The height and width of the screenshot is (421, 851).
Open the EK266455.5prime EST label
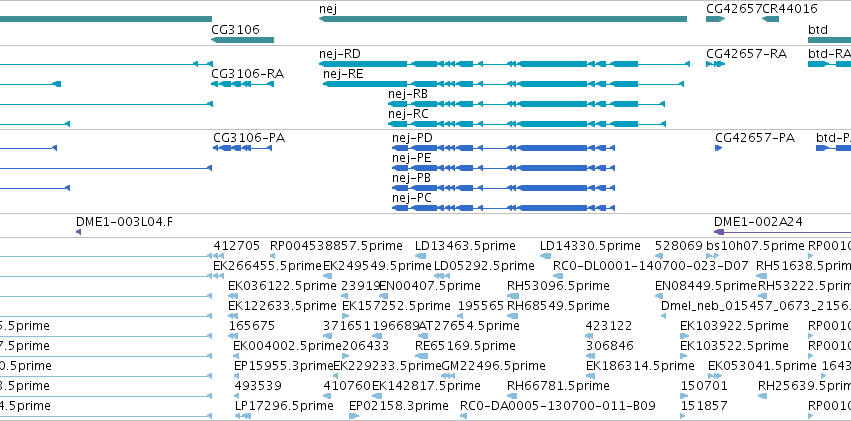(x=268, y=266)
